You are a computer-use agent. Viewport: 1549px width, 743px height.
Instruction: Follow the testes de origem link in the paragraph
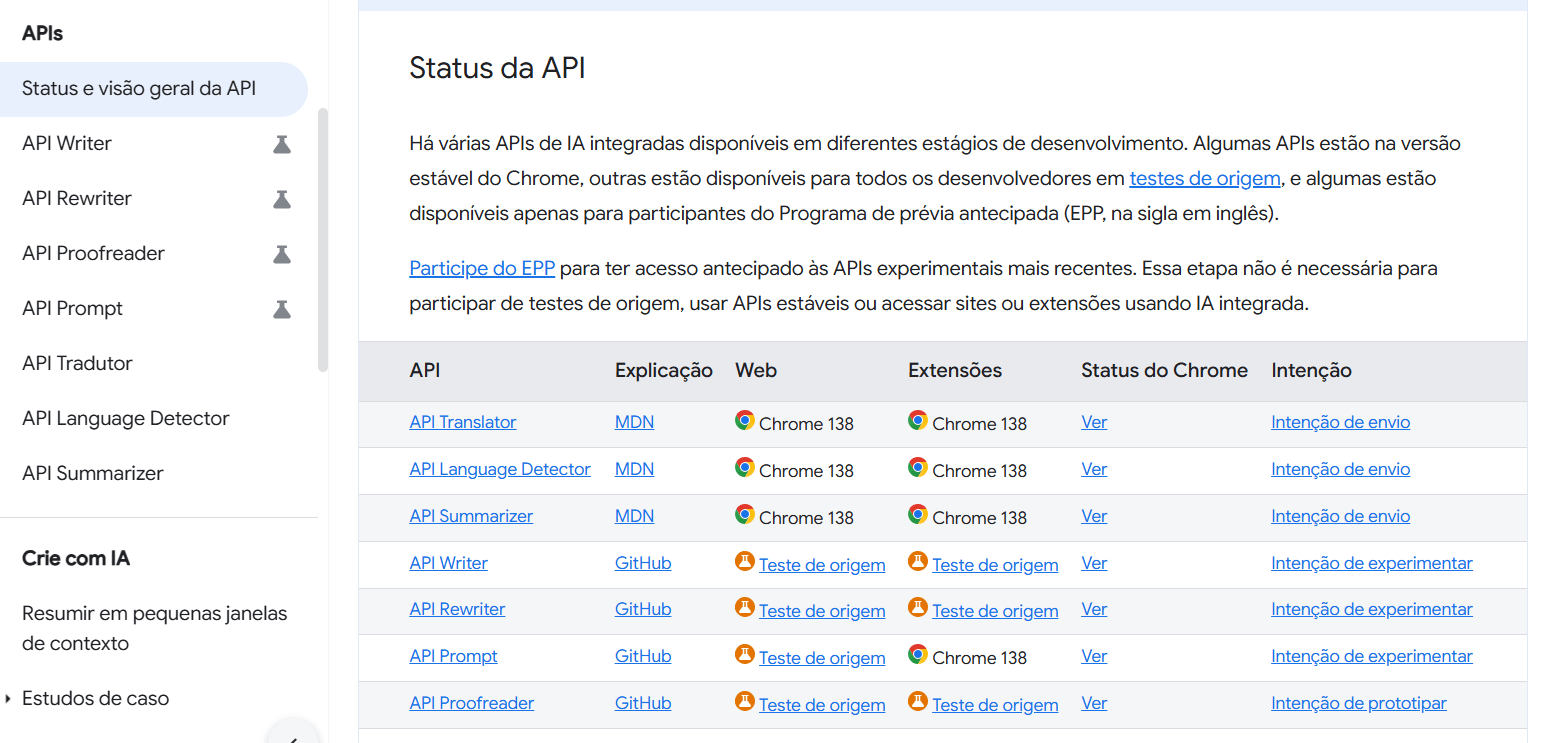[1205, 179]
